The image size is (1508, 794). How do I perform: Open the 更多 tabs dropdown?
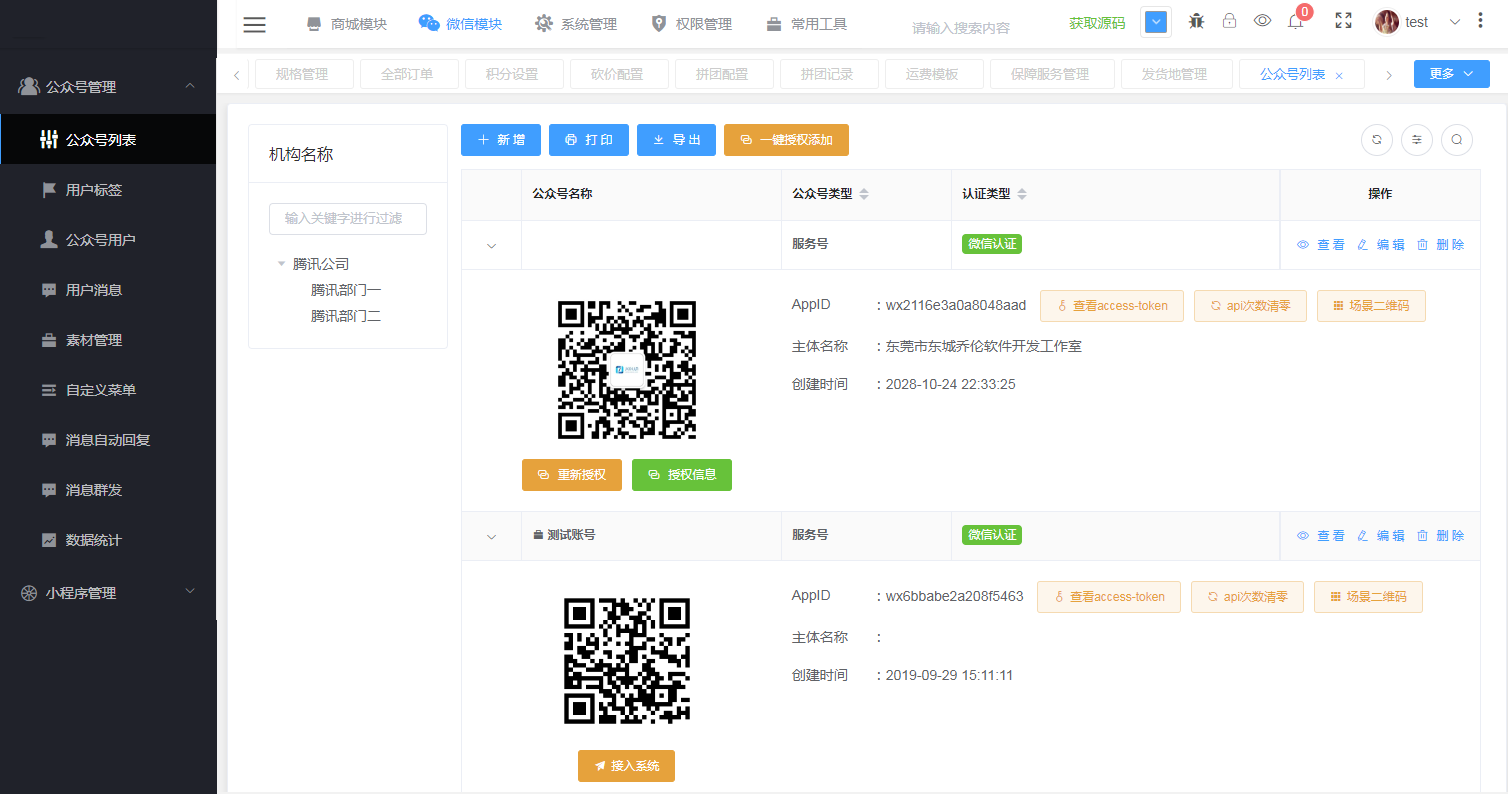coord(1451,74)
